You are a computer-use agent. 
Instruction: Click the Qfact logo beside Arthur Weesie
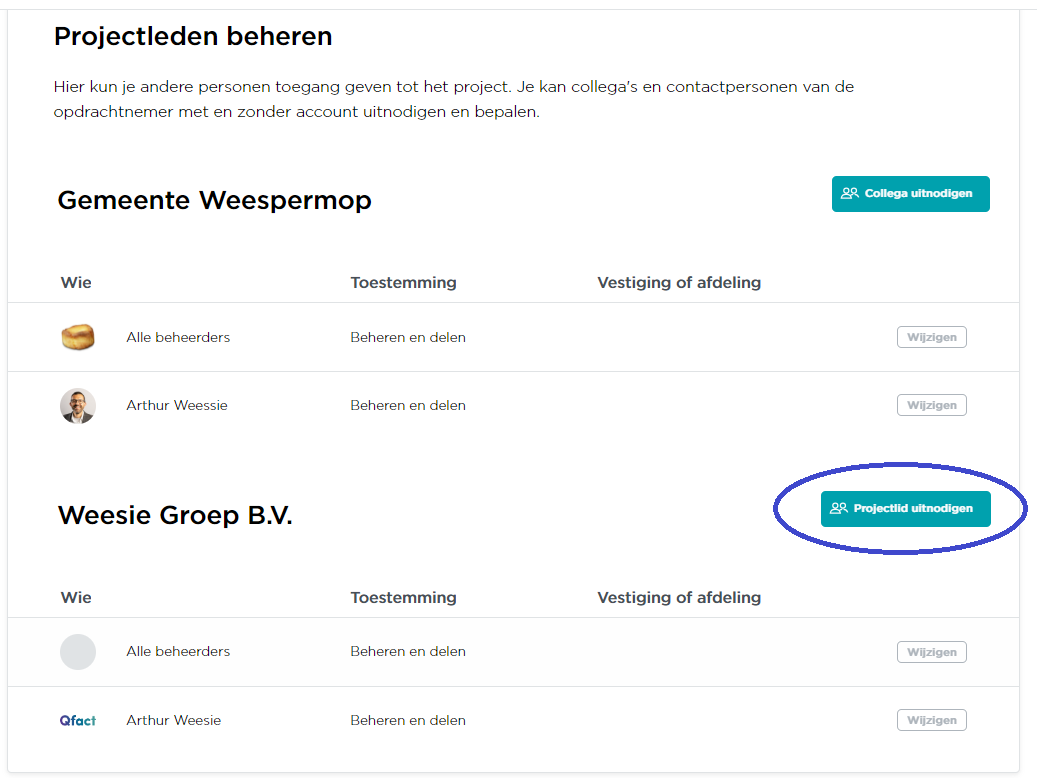click(x=78, y=720)
